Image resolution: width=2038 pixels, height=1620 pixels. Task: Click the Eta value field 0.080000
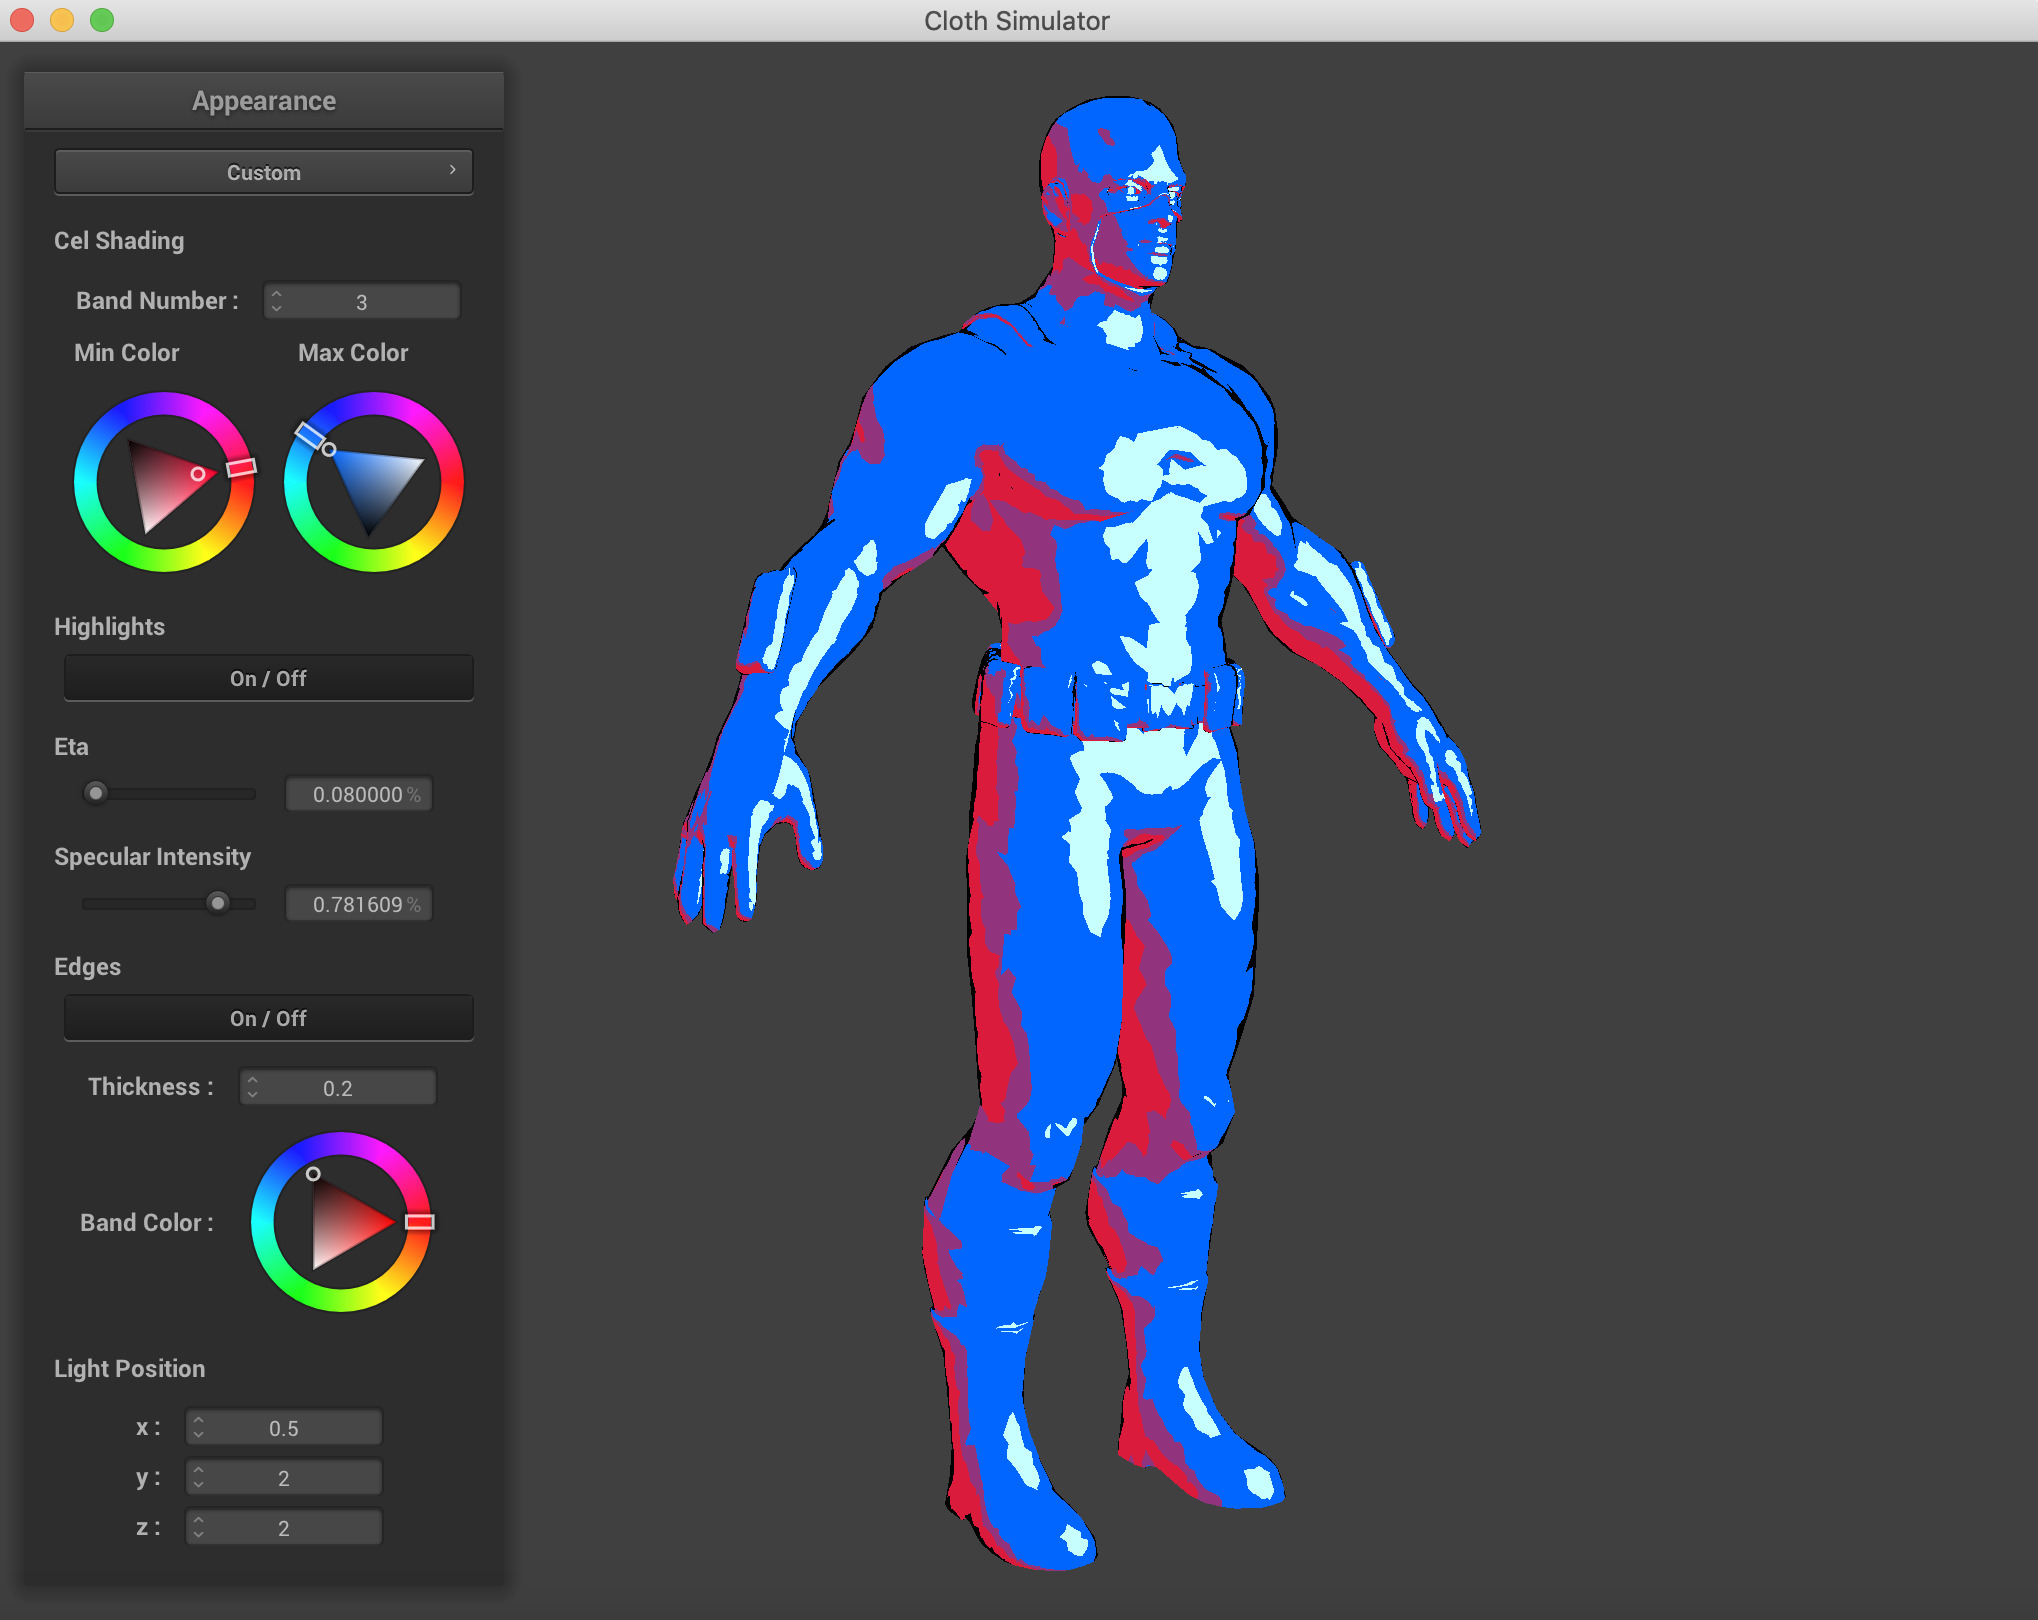click(x=359, y=794)
